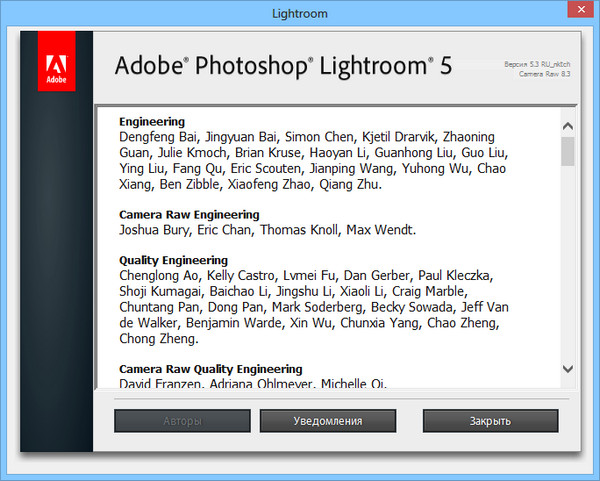Click the Adobe logo icon
Screen dimensions: 600x481
click(56, 61)
